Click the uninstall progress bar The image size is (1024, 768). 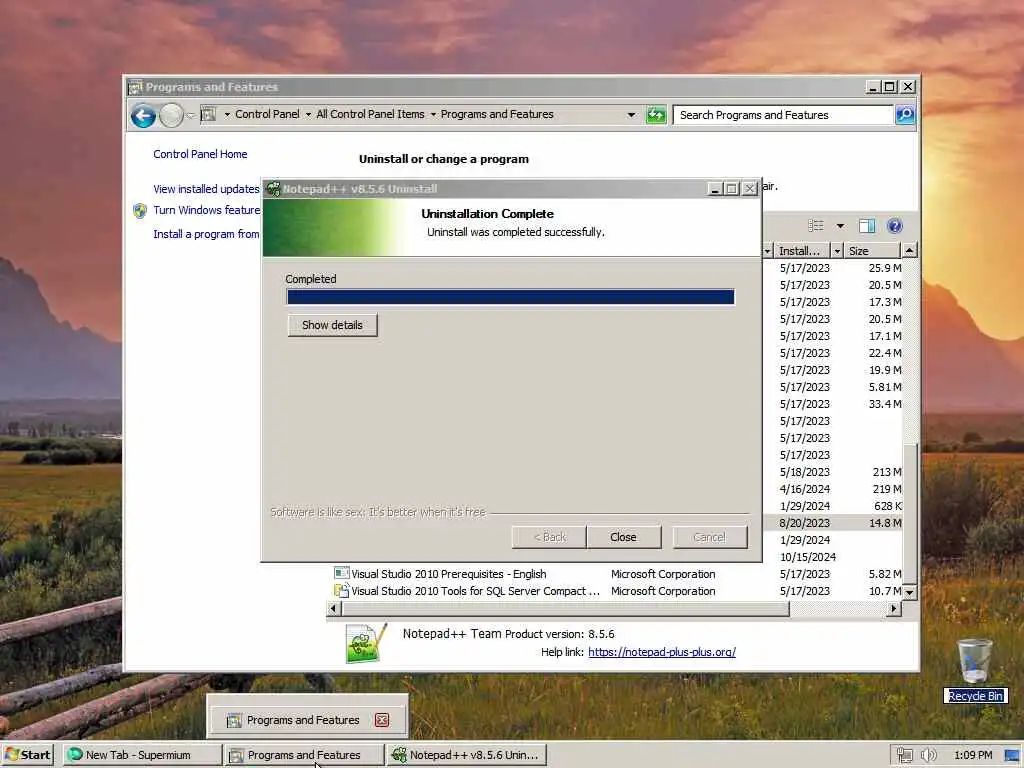511,297
